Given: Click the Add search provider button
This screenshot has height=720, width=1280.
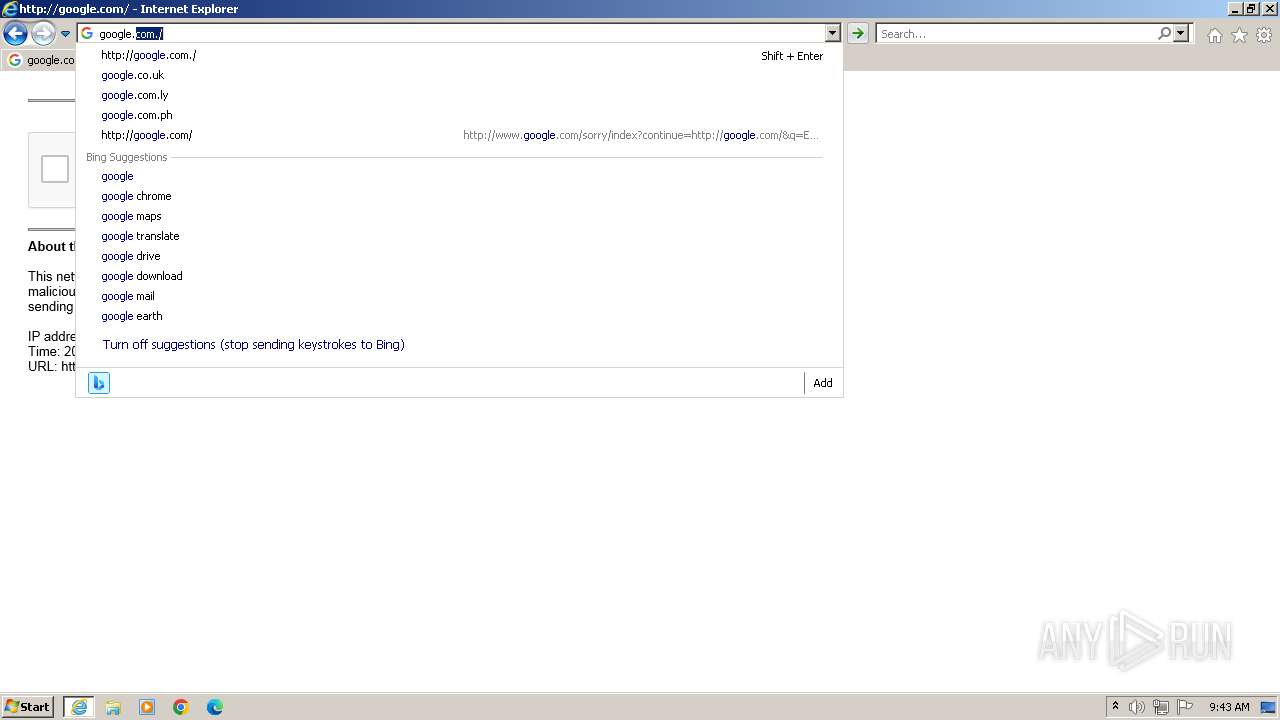Looking at the screenshot, I should pyautogui.click(x=823, y=383).
